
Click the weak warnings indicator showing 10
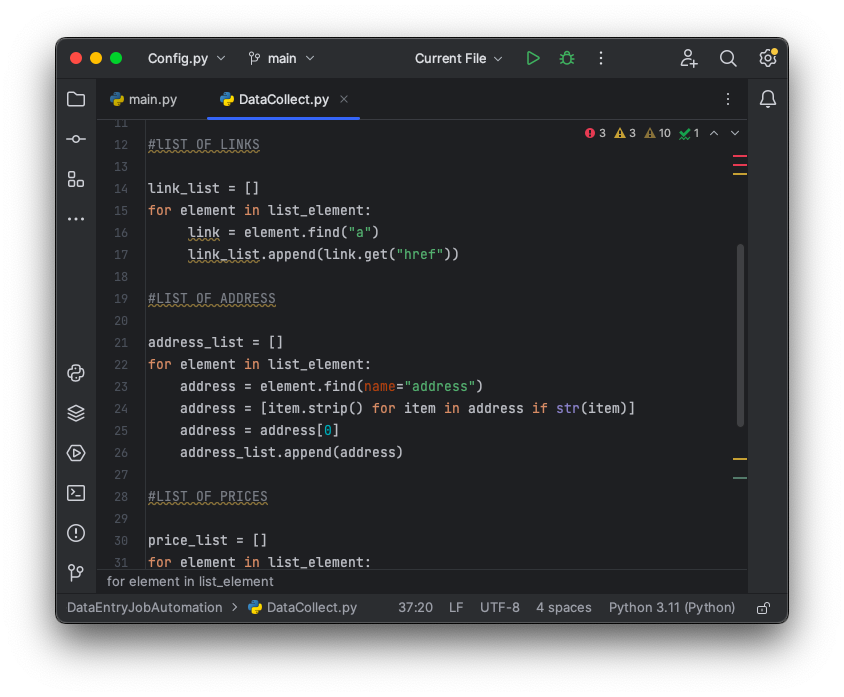coord(658,133)
